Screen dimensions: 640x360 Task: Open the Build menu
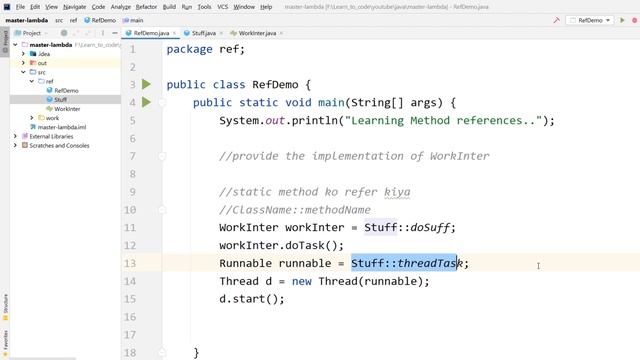(169, 7)
